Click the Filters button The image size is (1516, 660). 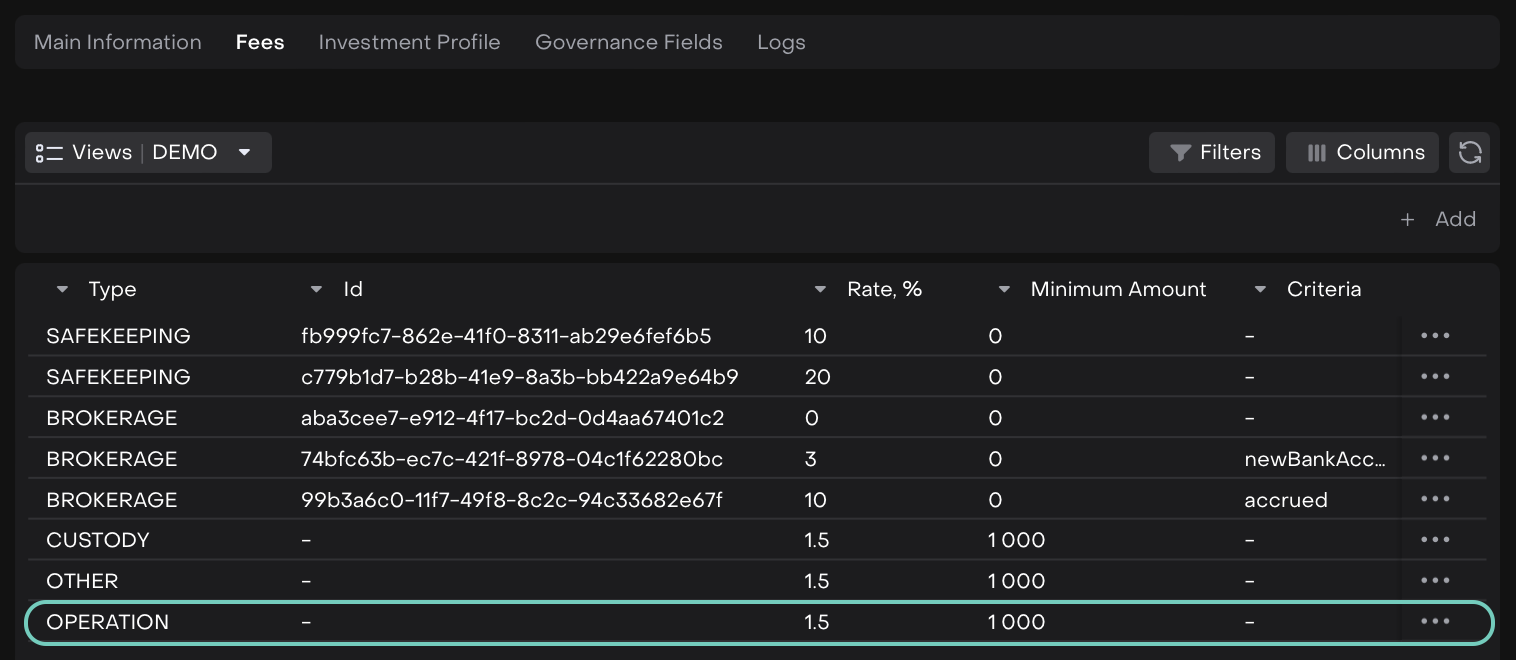1212,153
